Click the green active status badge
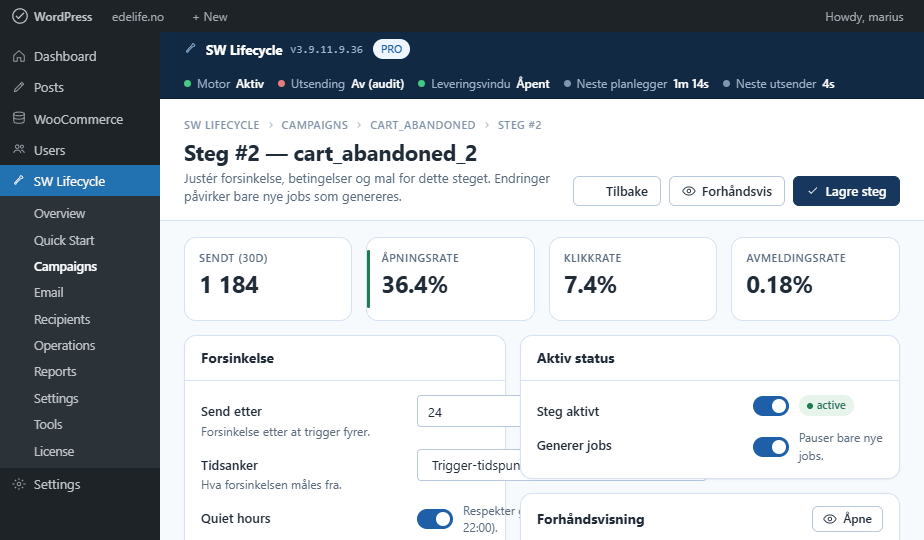924x540 pixels. click(826, 406)
